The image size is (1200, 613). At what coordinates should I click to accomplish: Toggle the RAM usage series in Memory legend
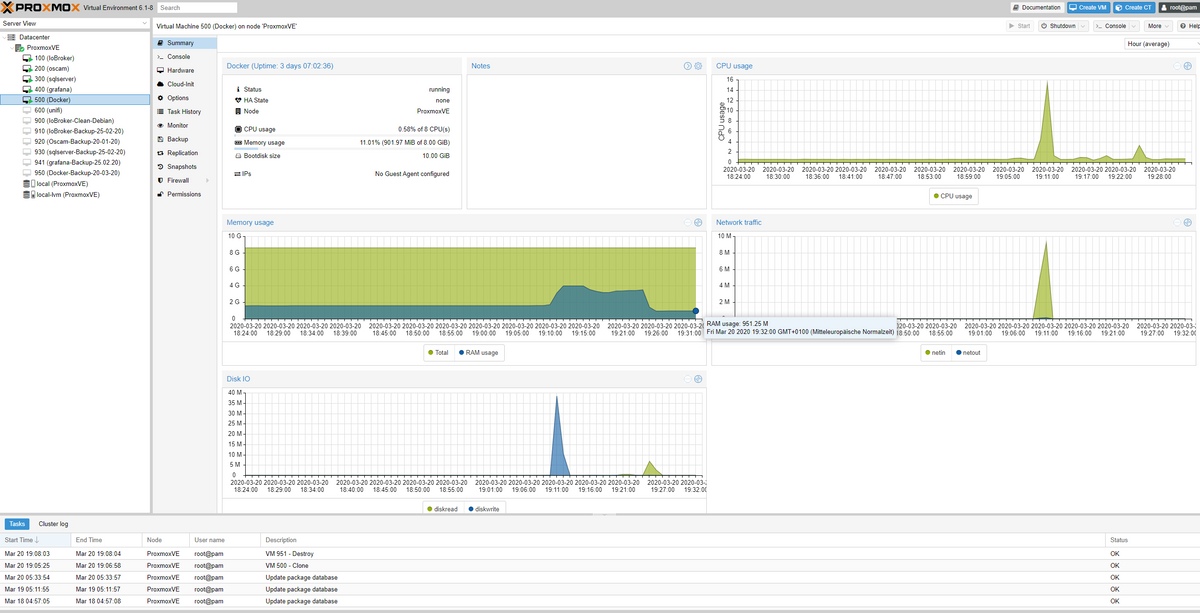point(479,352)
